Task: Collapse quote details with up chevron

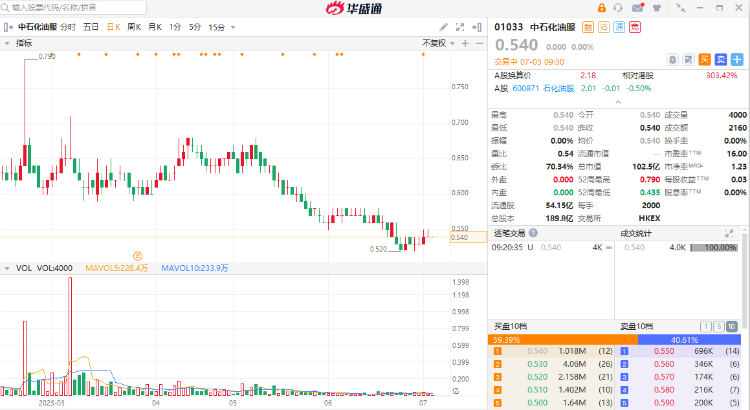Action: (x=618, y=102)
